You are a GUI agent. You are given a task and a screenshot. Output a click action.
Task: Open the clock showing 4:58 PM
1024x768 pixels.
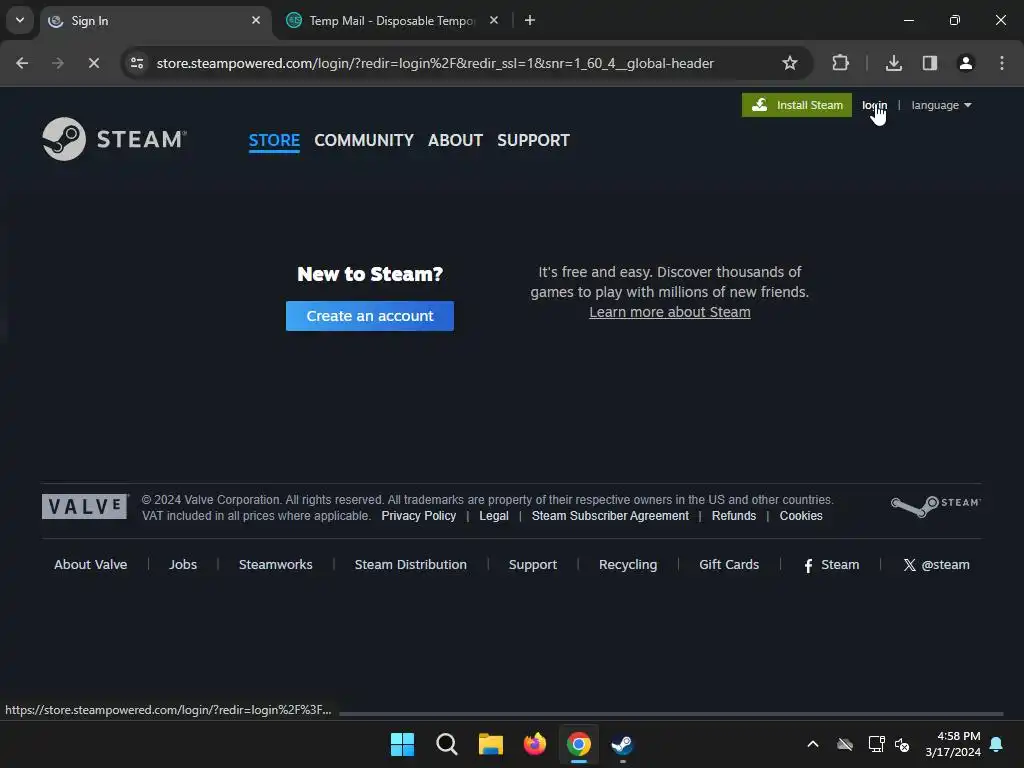[x=953, y=744]
